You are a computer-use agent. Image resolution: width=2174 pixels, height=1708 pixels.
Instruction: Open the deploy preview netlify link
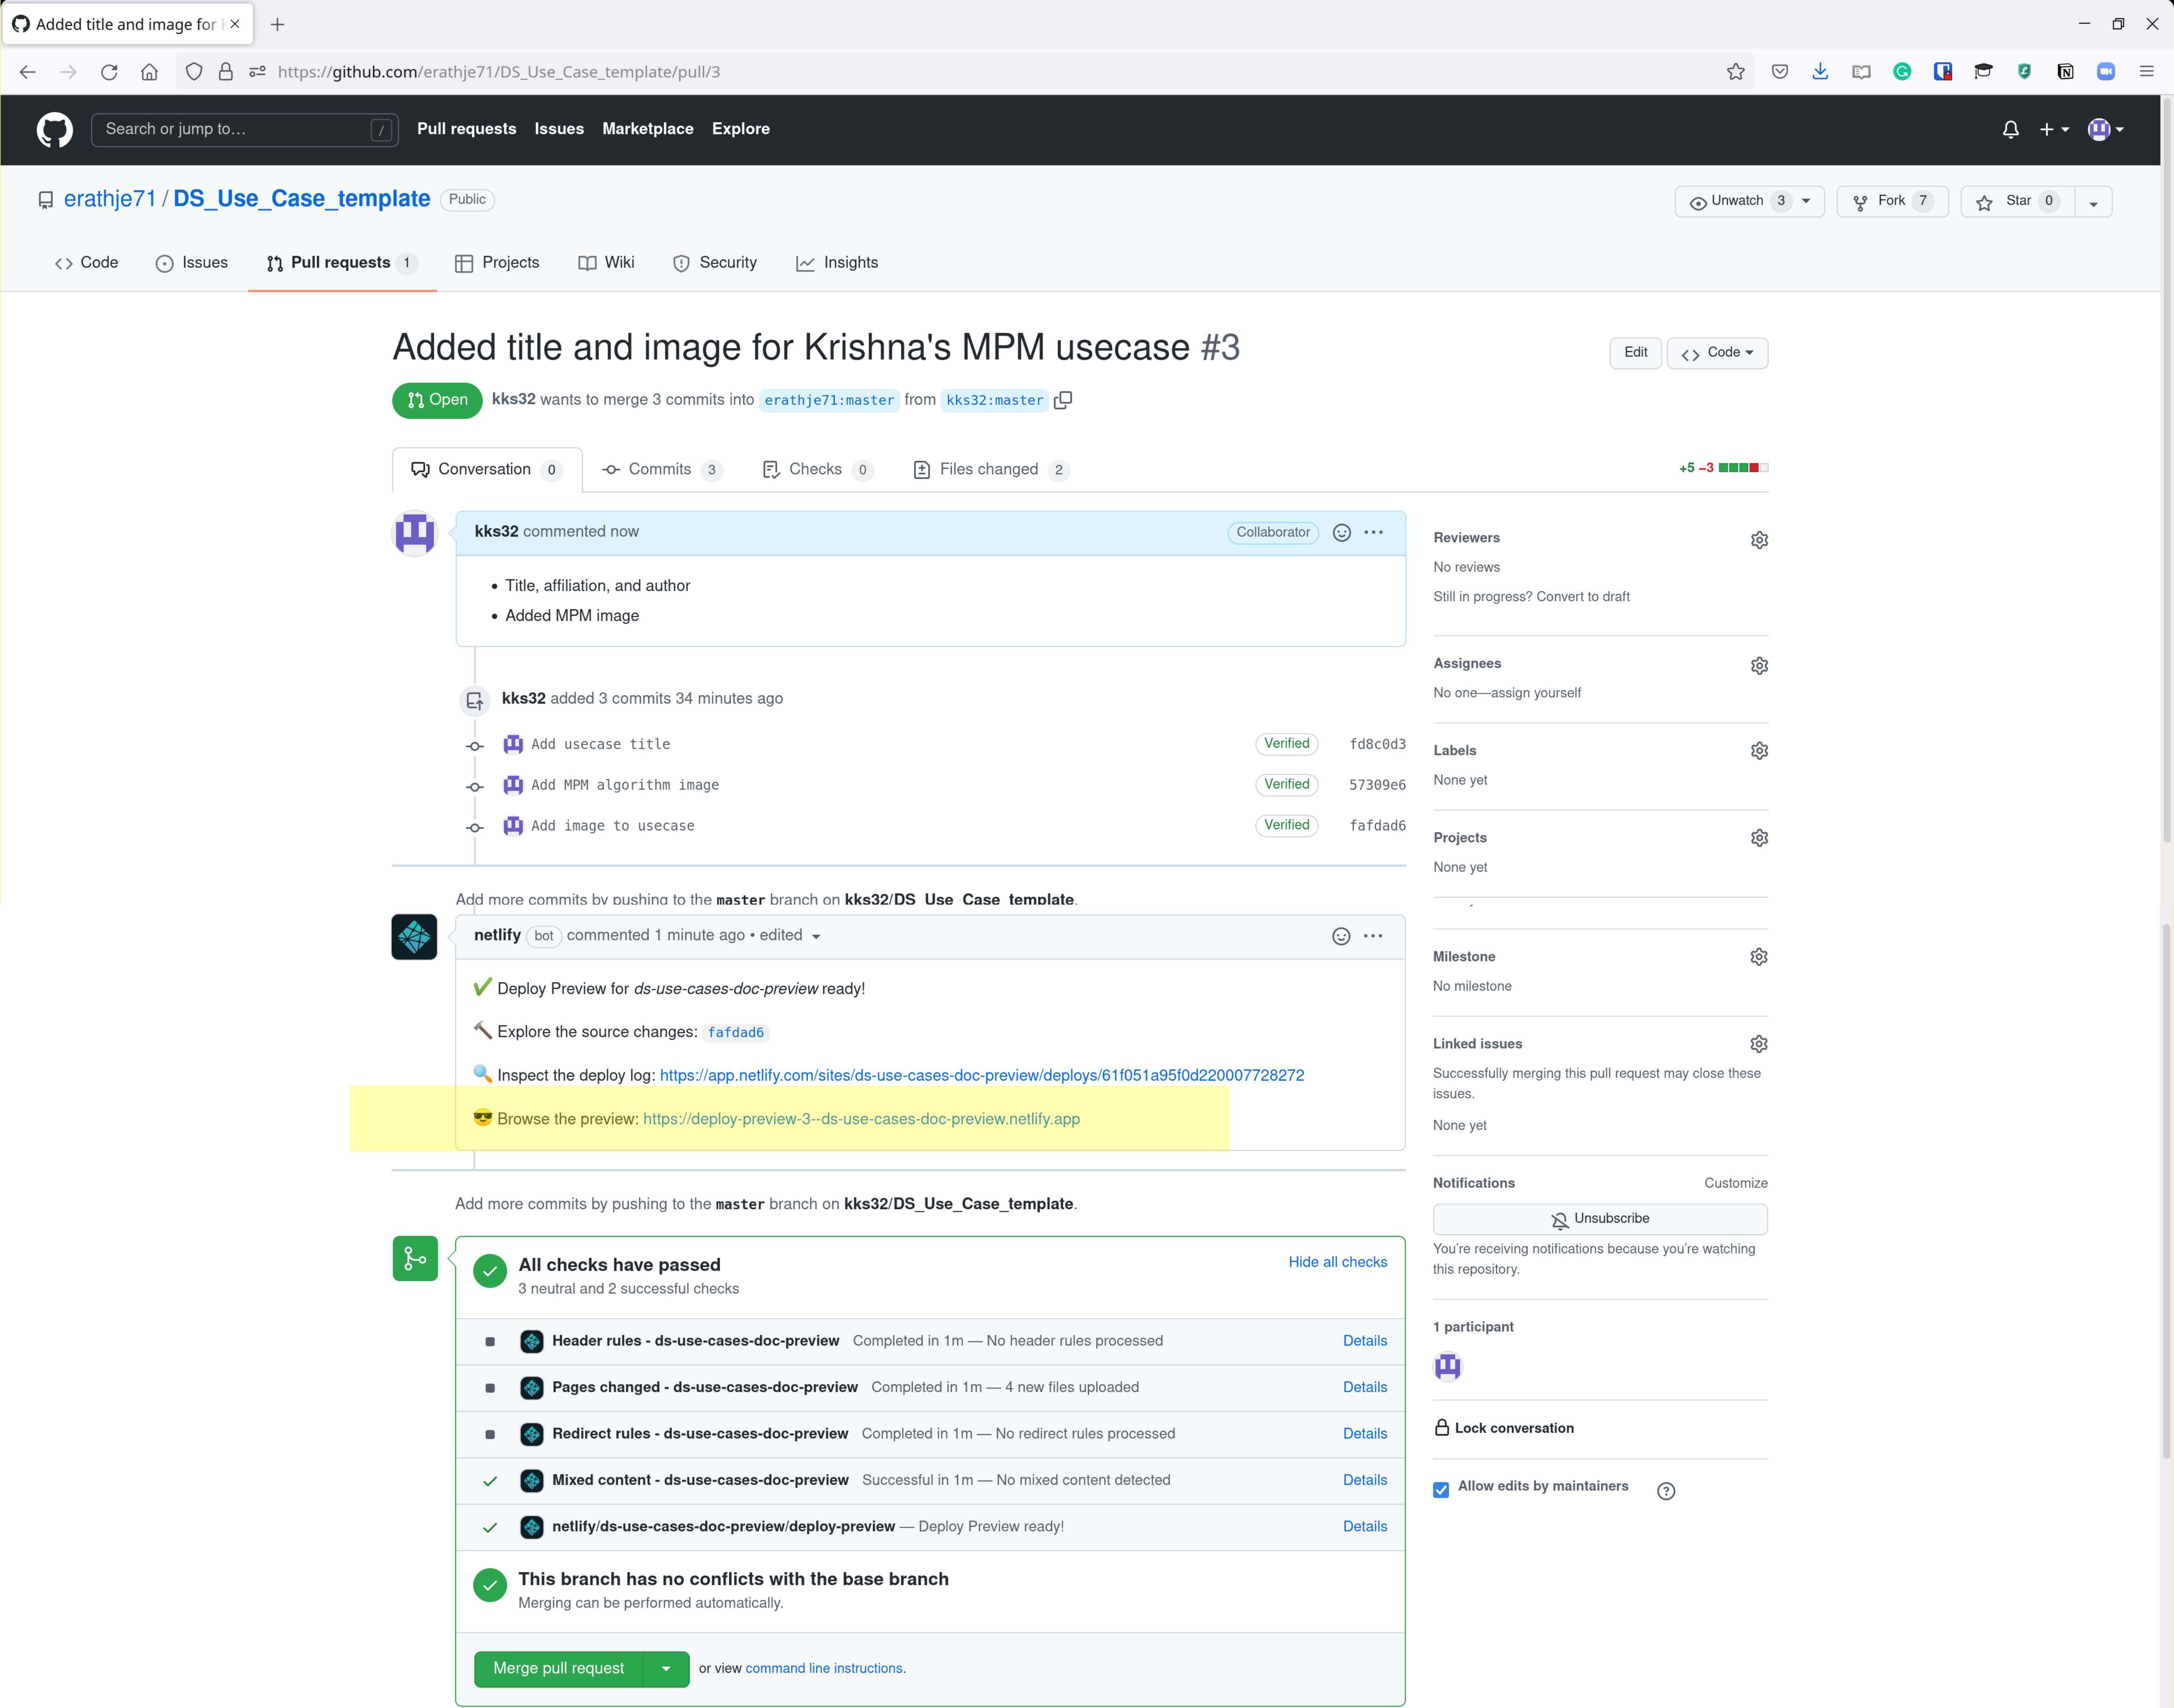tap(861, 1119)
